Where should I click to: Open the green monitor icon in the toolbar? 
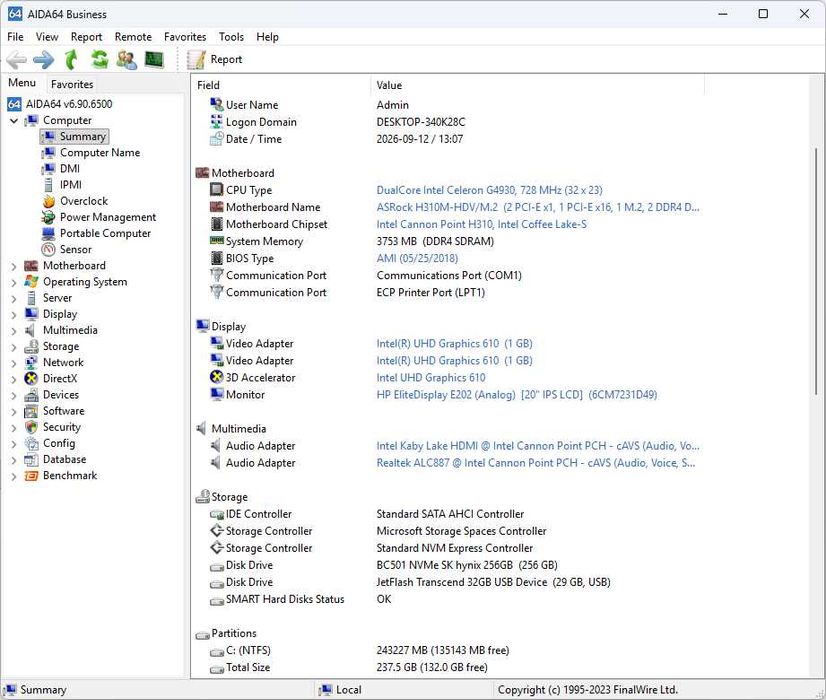point(154,60)
